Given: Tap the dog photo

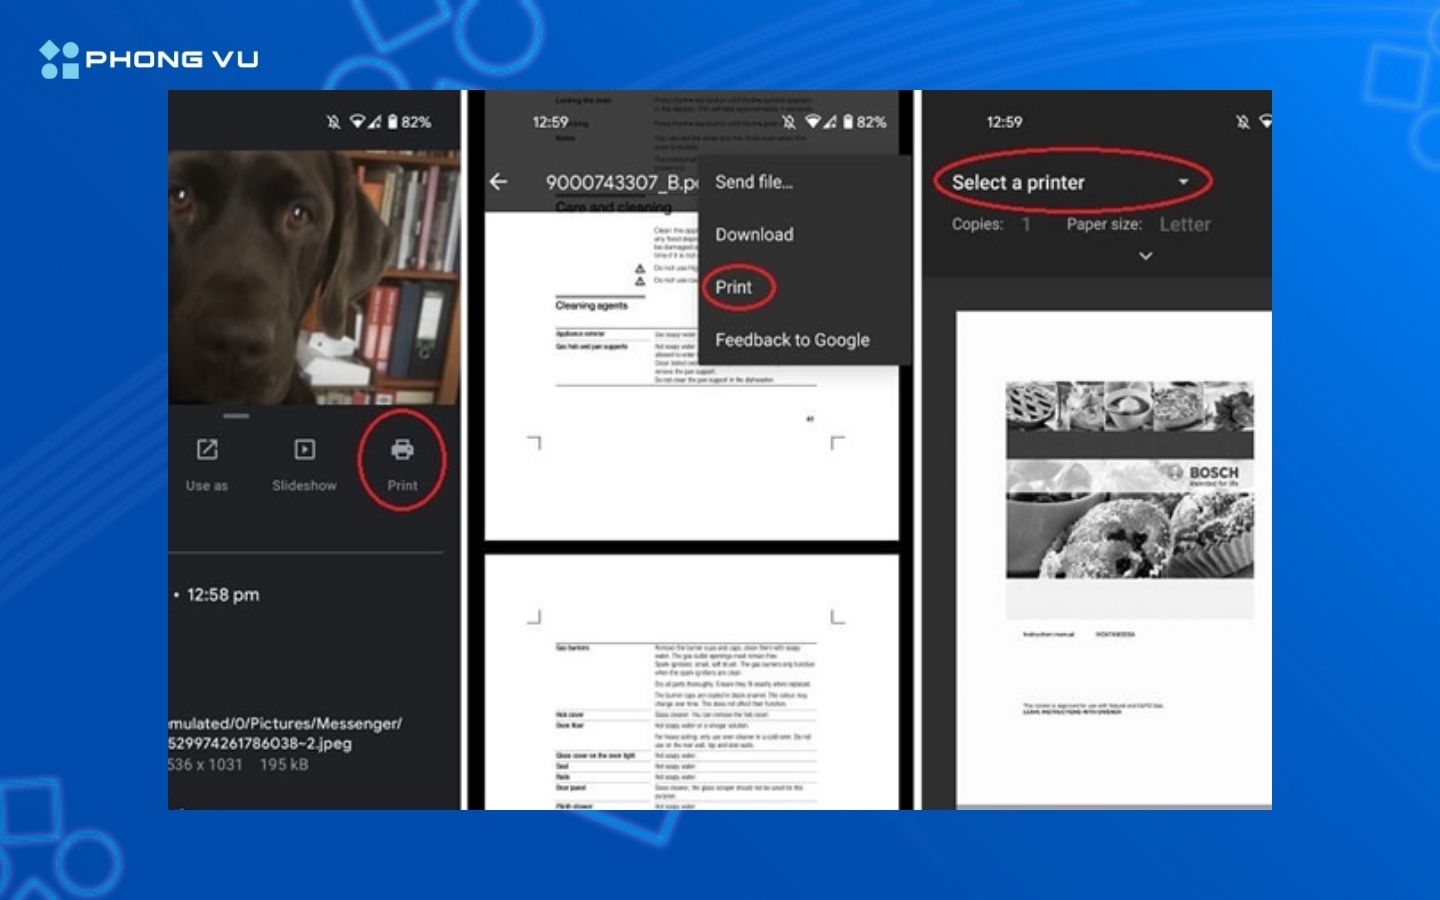Looking at the screenshot, I should (x=312, y=277).
